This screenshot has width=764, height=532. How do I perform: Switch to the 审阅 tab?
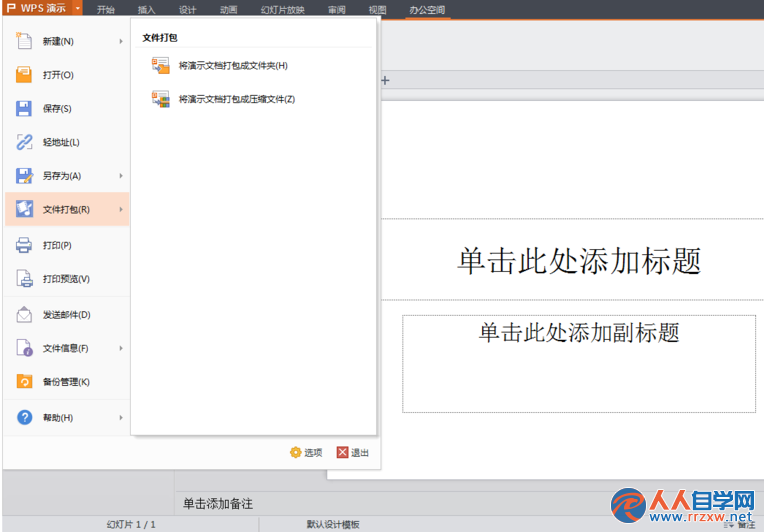[336, 10]
